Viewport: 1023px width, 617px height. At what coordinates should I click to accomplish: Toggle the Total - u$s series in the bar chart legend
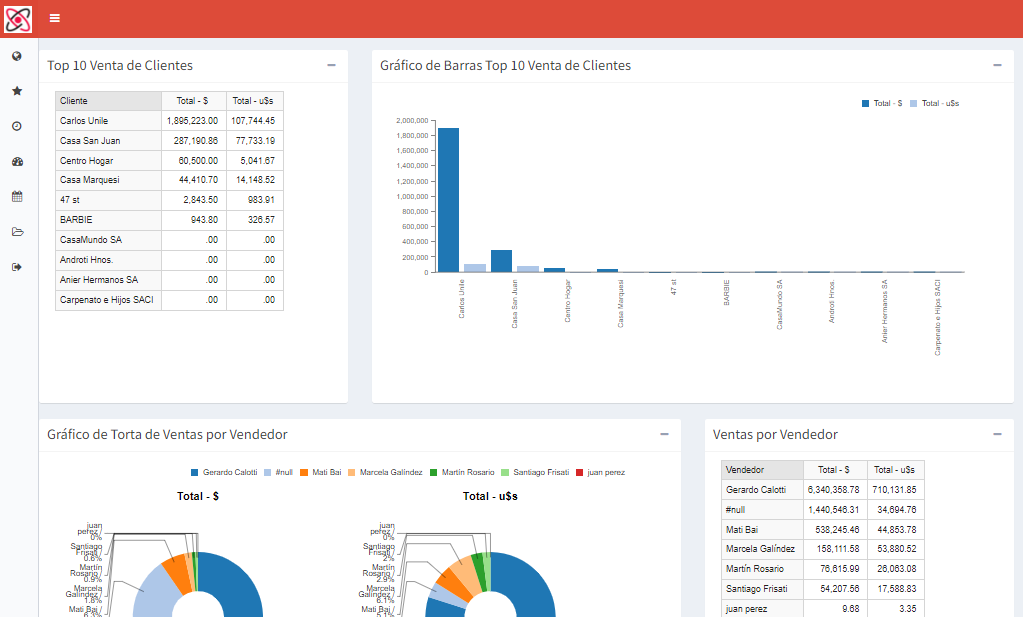(935, 103)
